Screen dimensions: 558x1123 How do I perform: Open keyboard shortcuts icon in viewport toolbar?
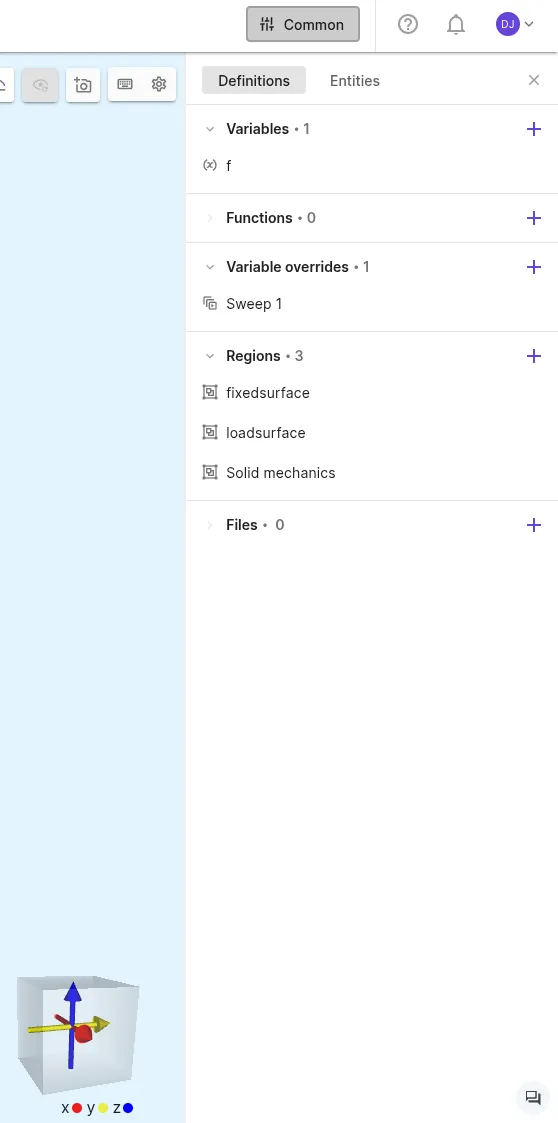point(125,85)
